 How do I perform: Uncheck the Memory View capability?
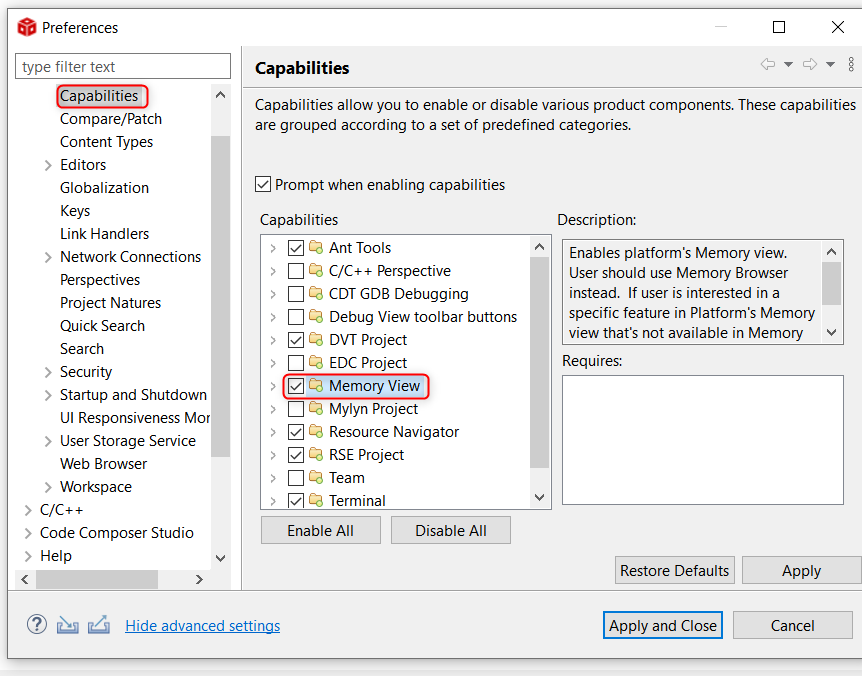[296, 386]
